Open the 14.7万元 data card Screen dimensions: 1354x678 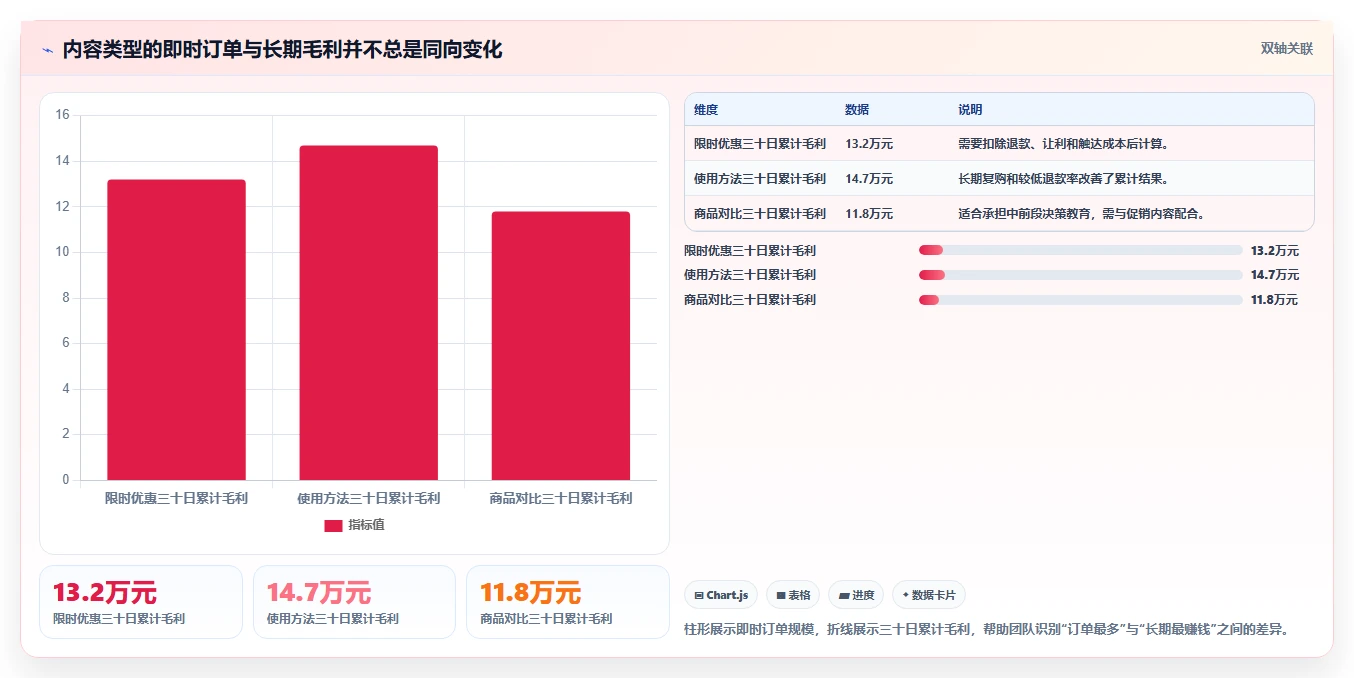click(x=354, y=602)
